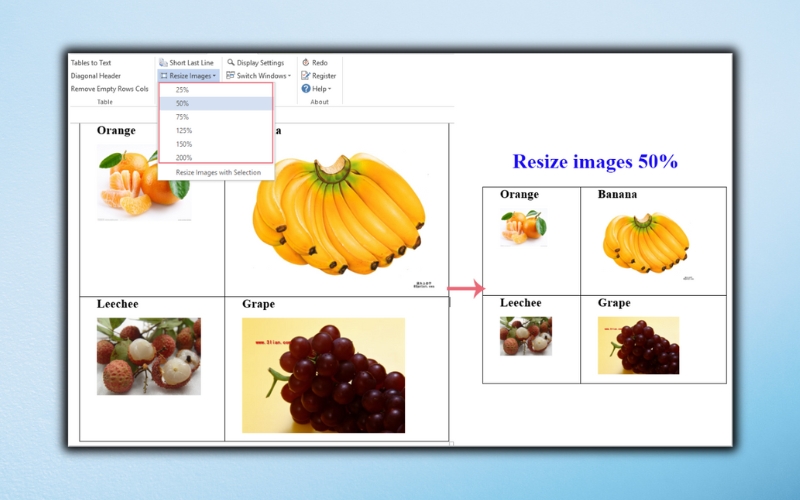Viewport: 800px width, 500px height.
Task: Click the Redo arrow icon
Action: point(306,62)
